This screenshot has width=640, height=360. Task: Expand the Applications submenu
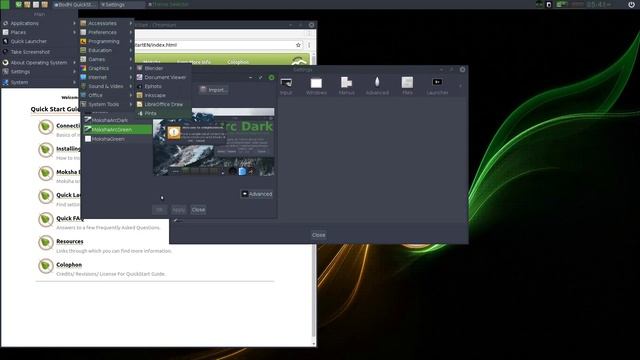[39, 23]
